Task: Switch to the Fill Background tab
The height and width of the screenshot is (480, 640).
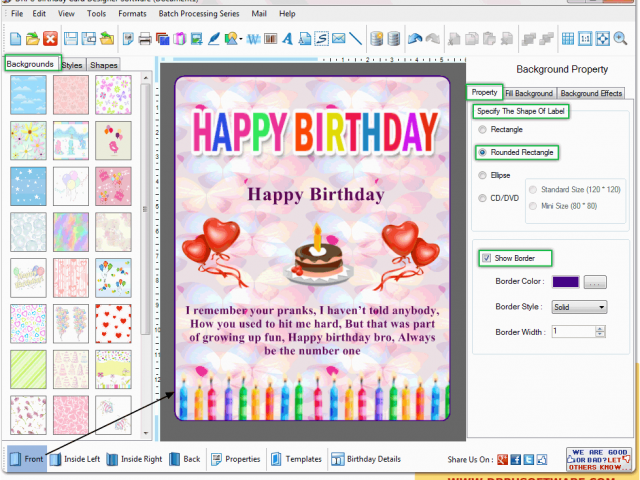Action: (x=528, y=93)
